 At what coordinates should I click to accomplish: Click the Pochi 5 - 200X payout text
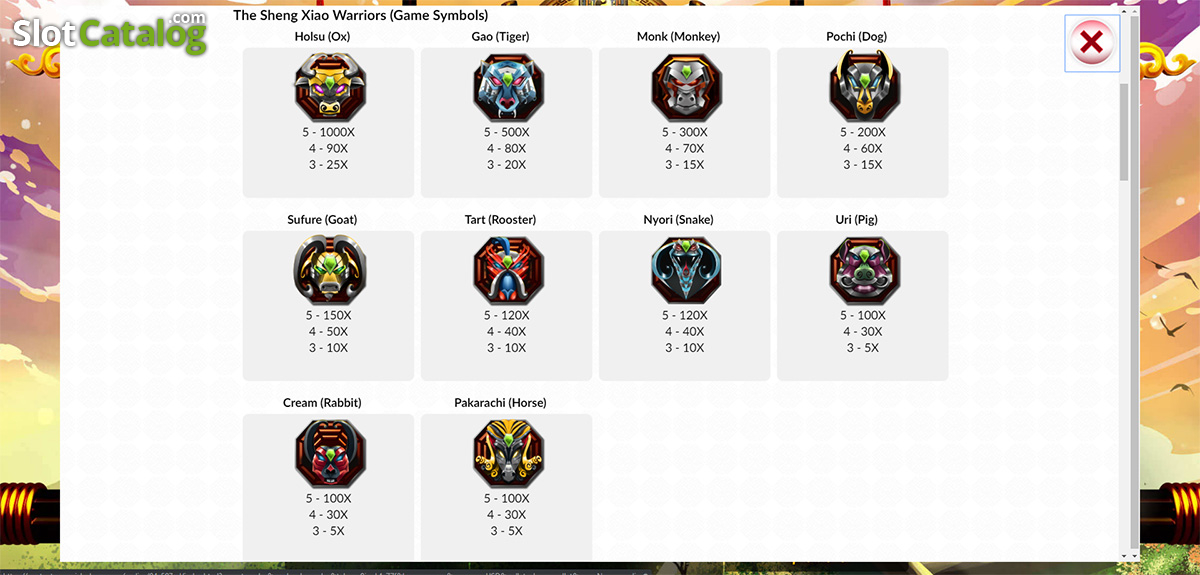(x=863, y=132)
